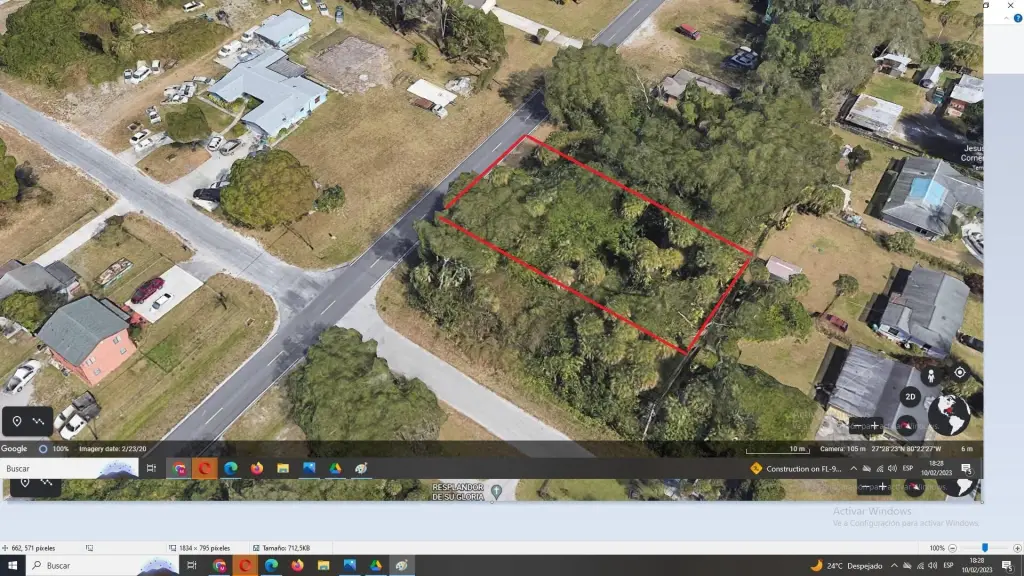This screenshot has height=576, width=1024.
Task: Expand hidden icons chevron in bottom system tray
Action: pyautogui.click(x=893, y=566)
